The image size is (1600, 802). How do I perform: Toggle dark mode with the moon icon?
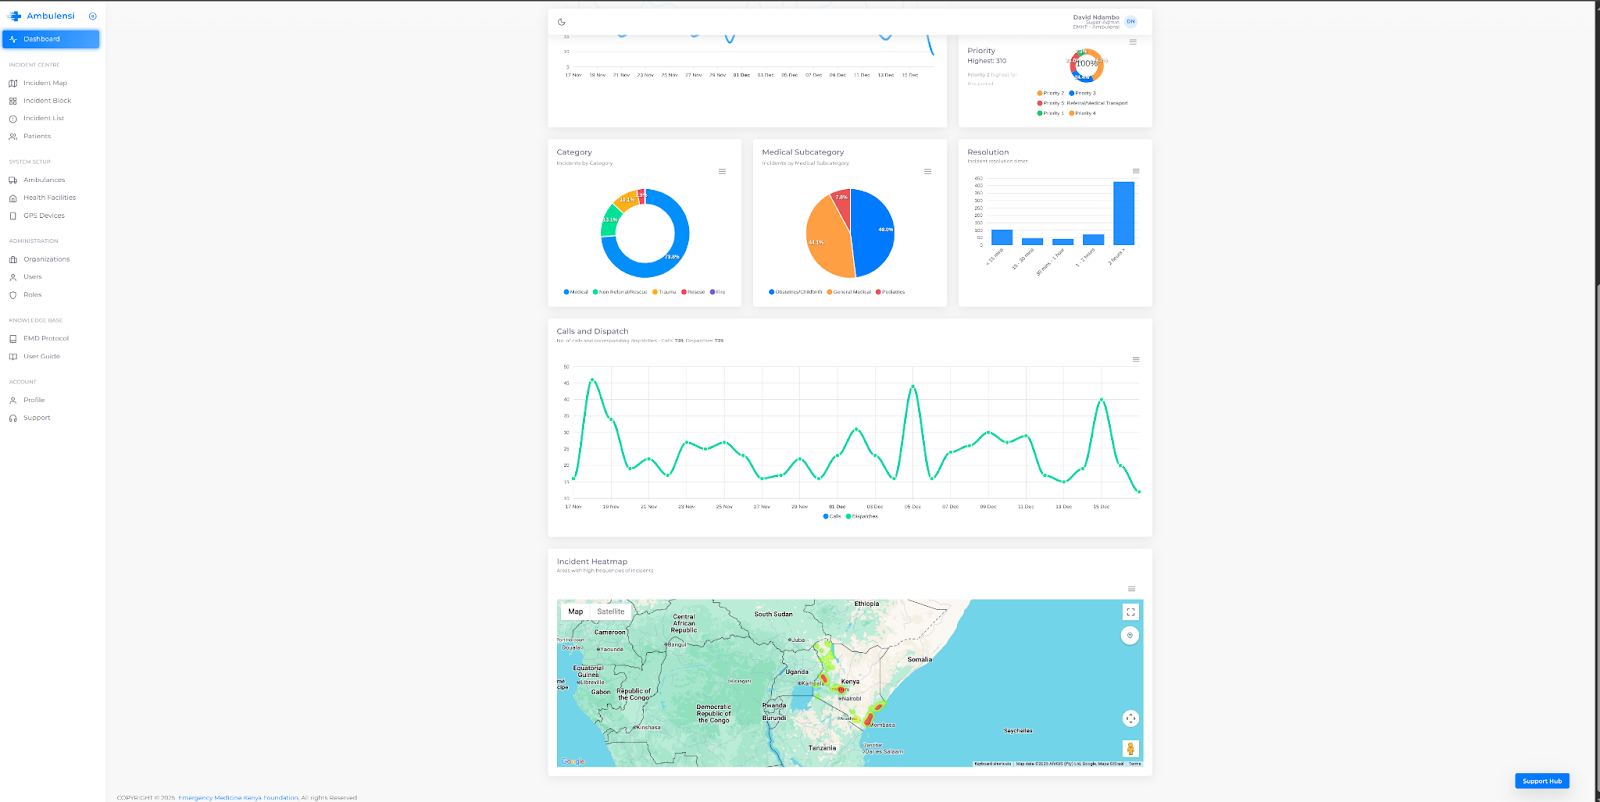pos(562,22)
